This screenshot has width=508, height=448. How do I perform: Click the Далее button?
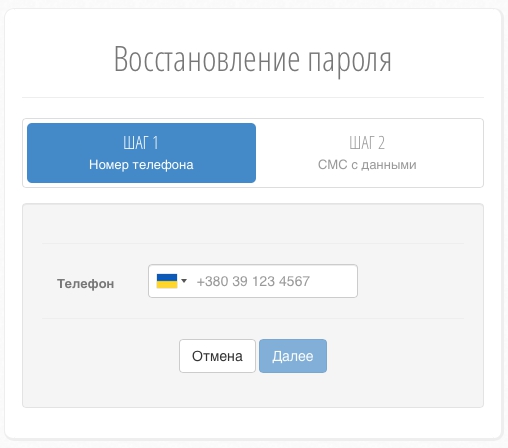pyautogui.click(x=293, y=356)
